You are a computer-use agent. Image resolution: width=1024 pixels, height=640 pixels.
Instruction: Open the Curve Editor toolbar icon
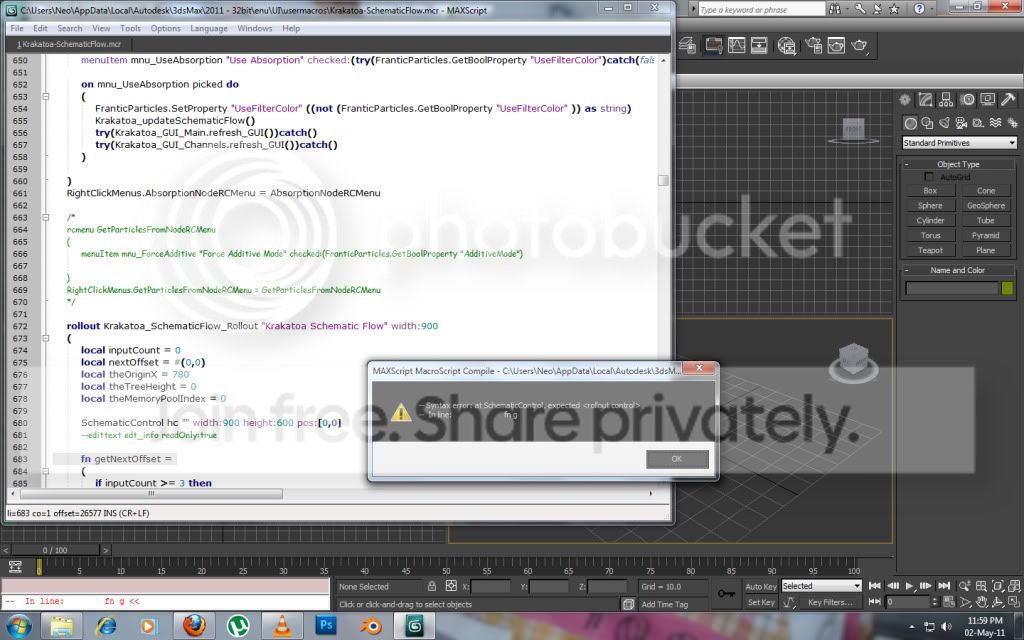tap(737, 46)
